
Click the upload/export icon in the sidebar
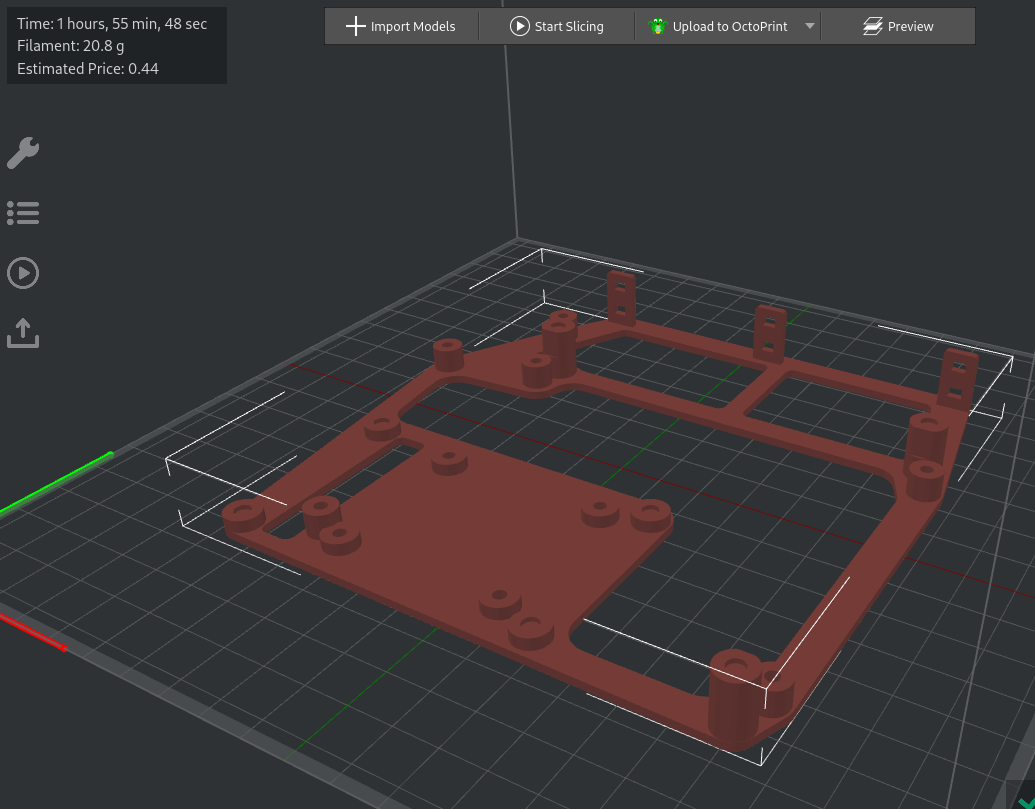click(23, 332)
